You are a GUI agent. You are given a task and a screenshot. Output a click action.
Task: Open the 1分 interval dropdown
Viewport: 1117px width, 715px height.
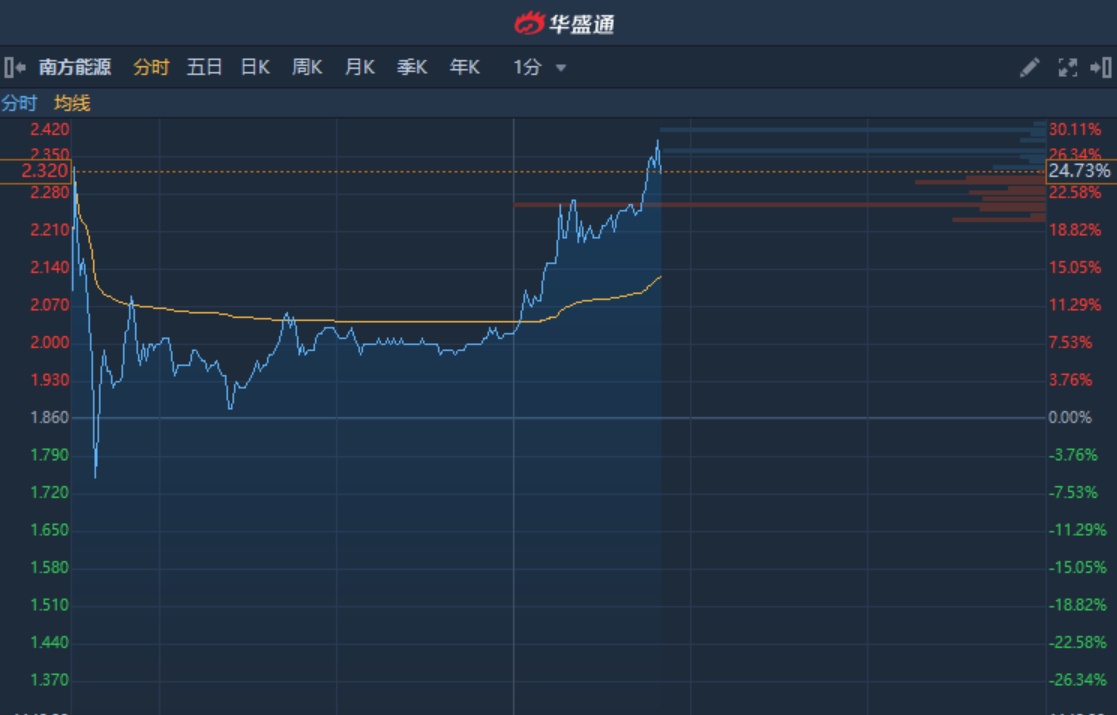[528, 67]
